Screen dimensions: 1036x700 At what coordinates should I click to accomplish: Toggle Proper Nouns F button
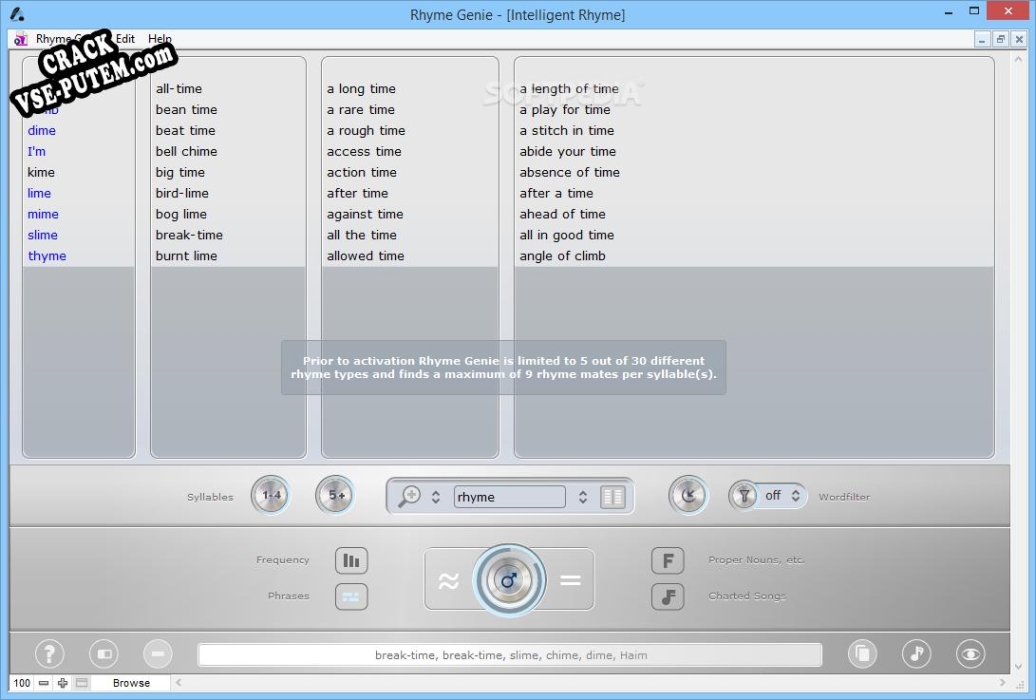tap(667, 561)
